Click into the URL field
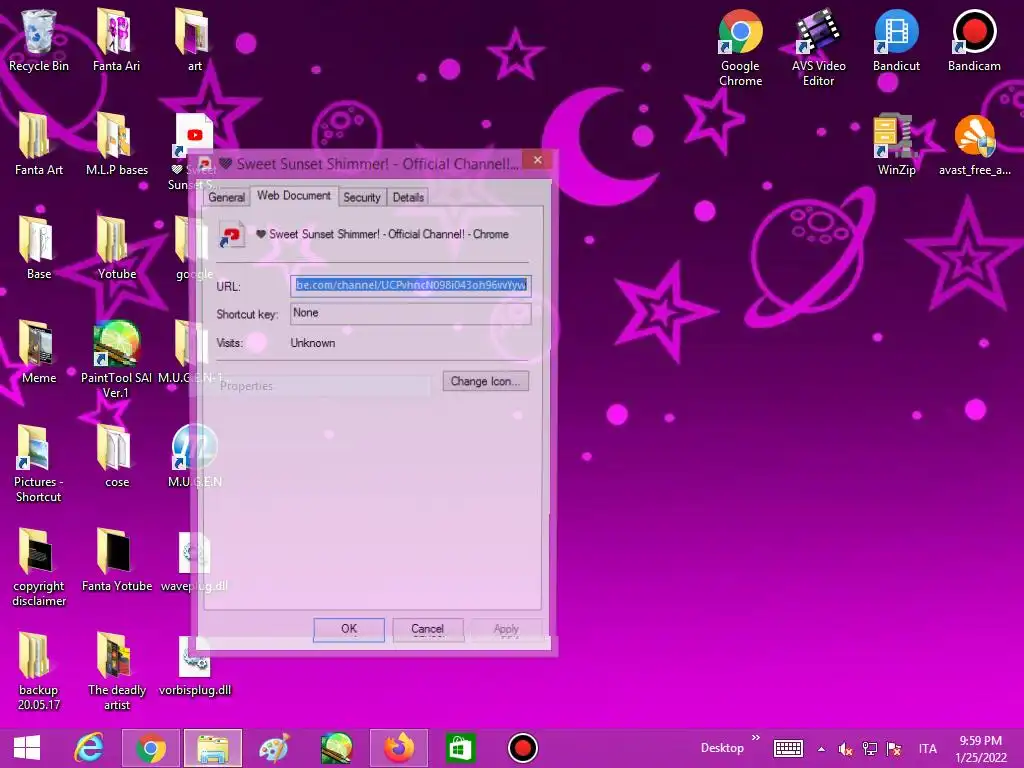This screenshot has width=1024, height=768. point(411,285)
